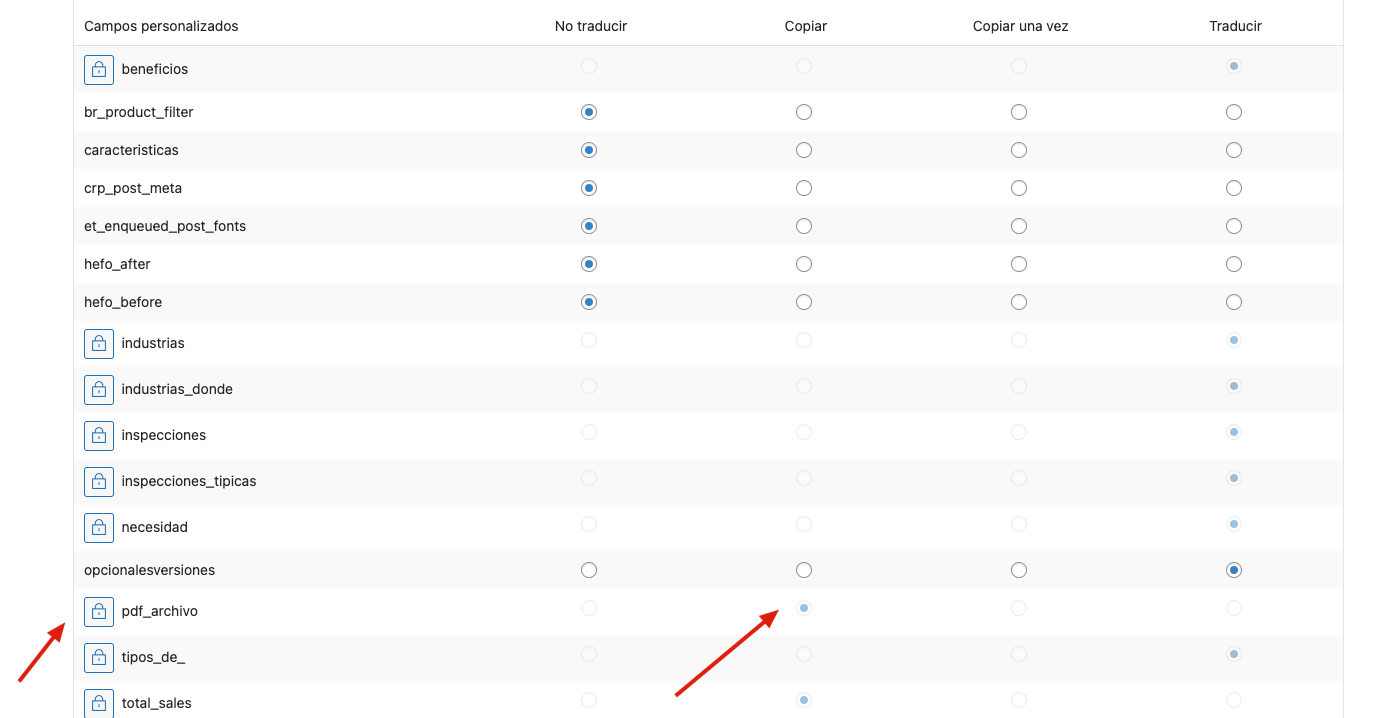Click the lock icon next to industrias
This screenshot has height=718, width=1391.
tap(99, 343)
